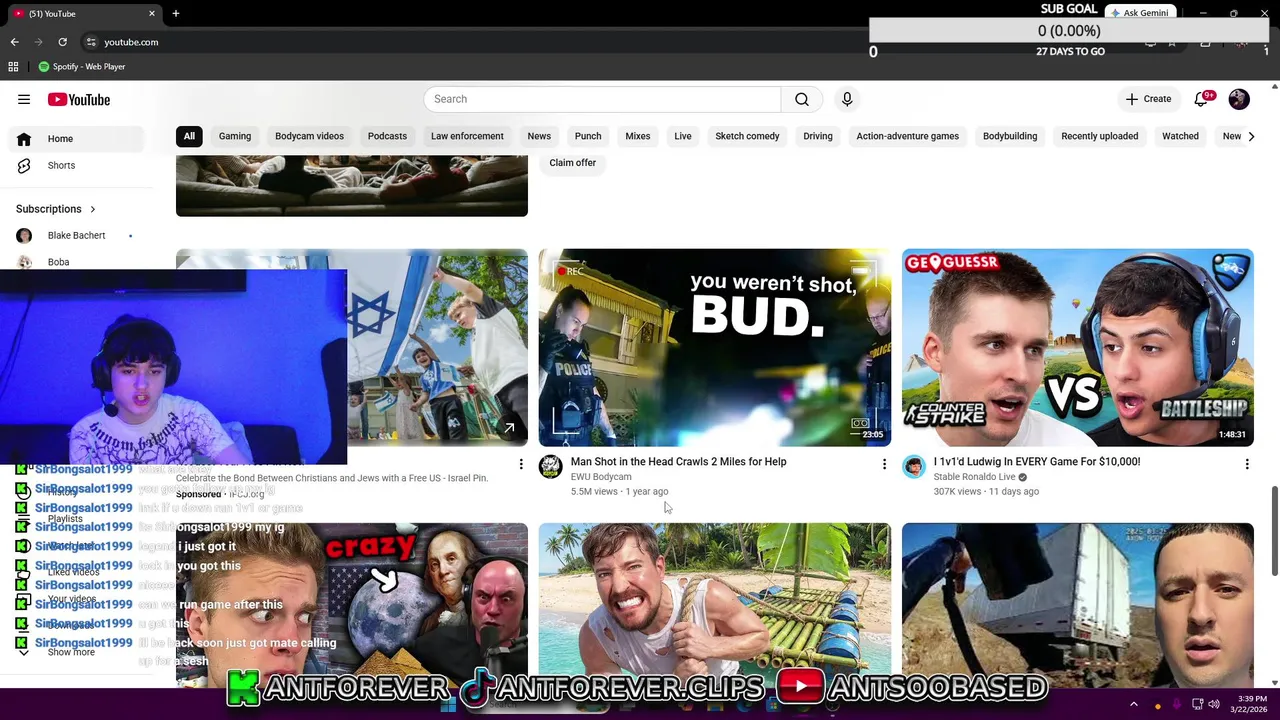Select the Gaming filter chip
Viewport: 1280px width, 720px height.
[x=235, y=136]
